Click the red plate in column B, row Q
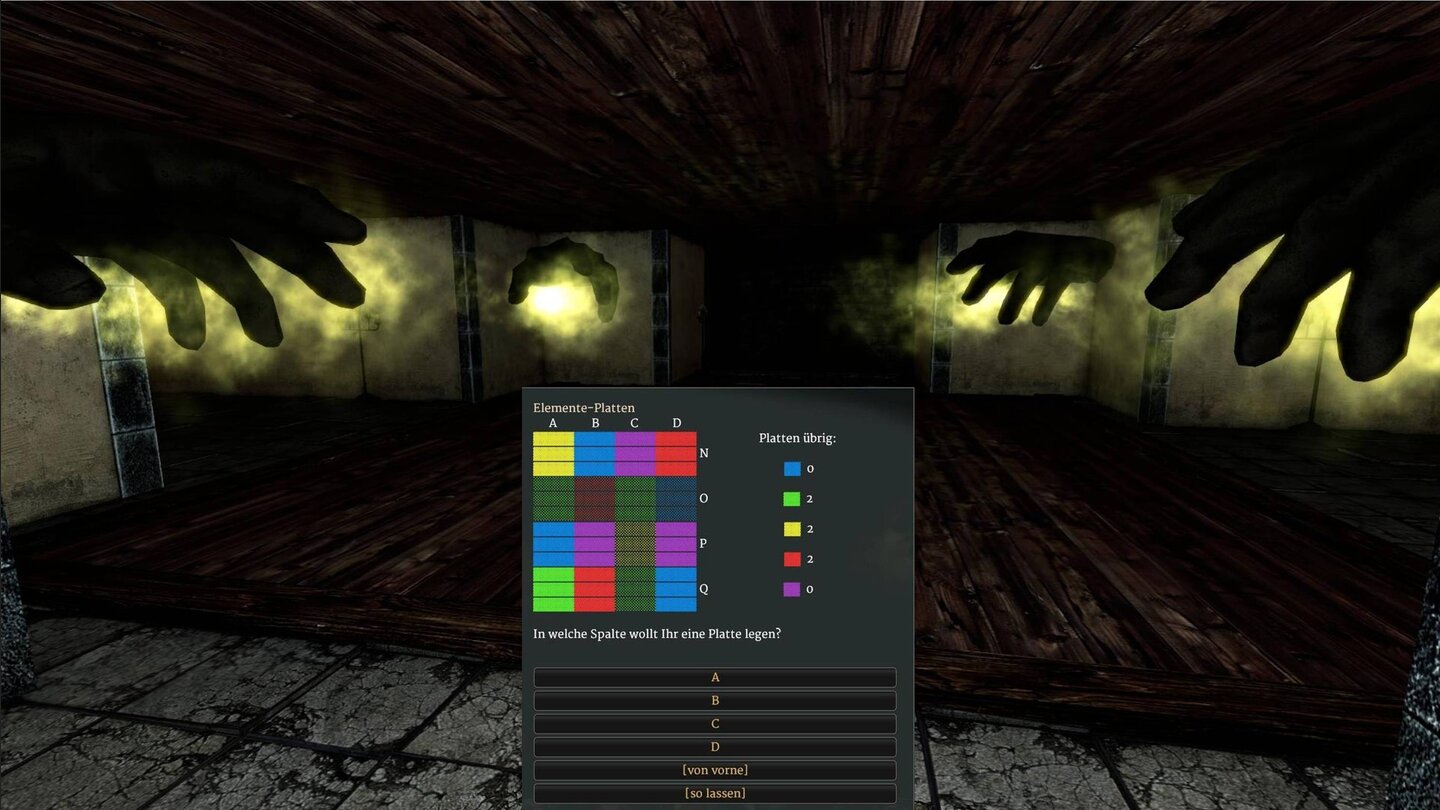 (594, 589)
